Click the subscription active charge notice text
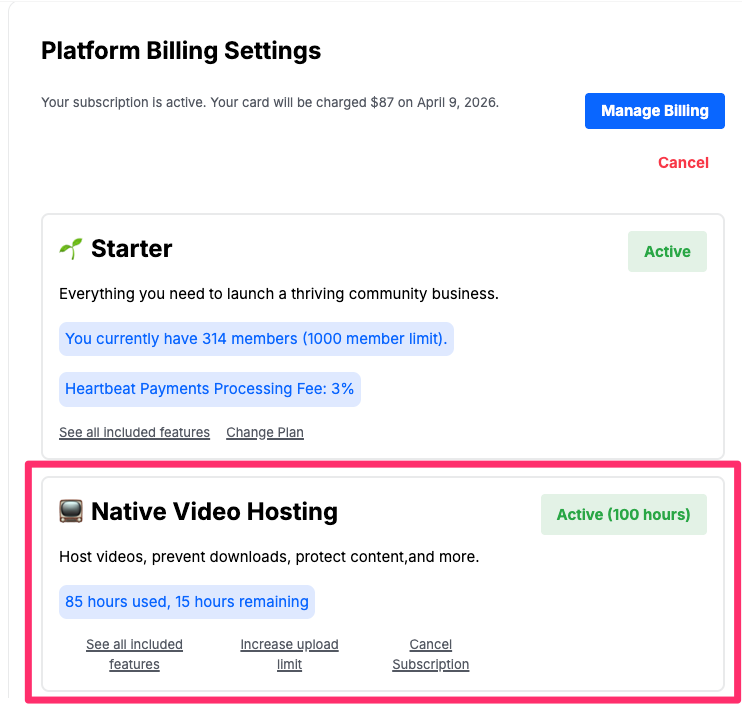Image resolution: width=742 pixels, height=704 pixels. (x=269, y=103)
